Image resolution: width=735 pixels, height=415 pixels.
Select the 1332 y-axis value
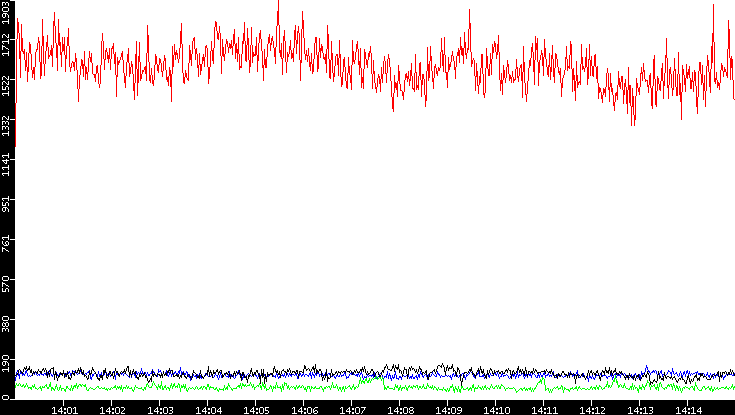6,127
